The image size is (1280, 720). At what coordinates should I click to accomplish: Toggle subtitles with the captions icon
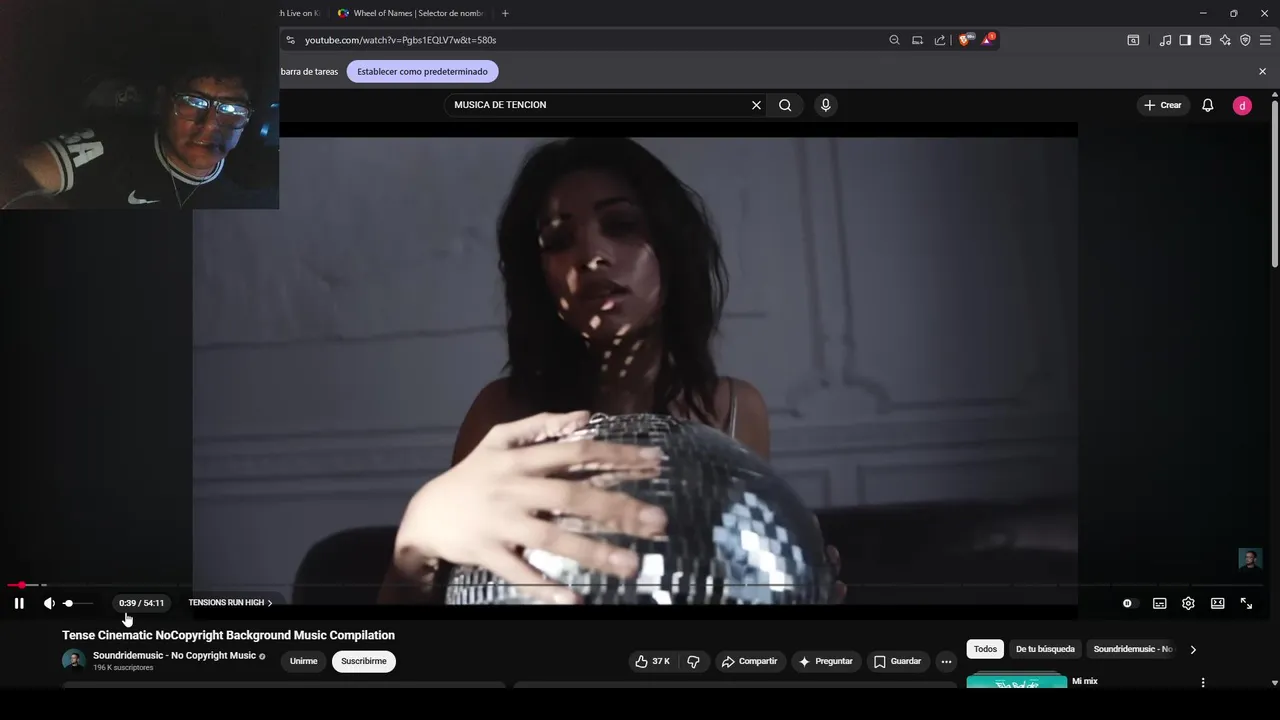(1160, 603)
